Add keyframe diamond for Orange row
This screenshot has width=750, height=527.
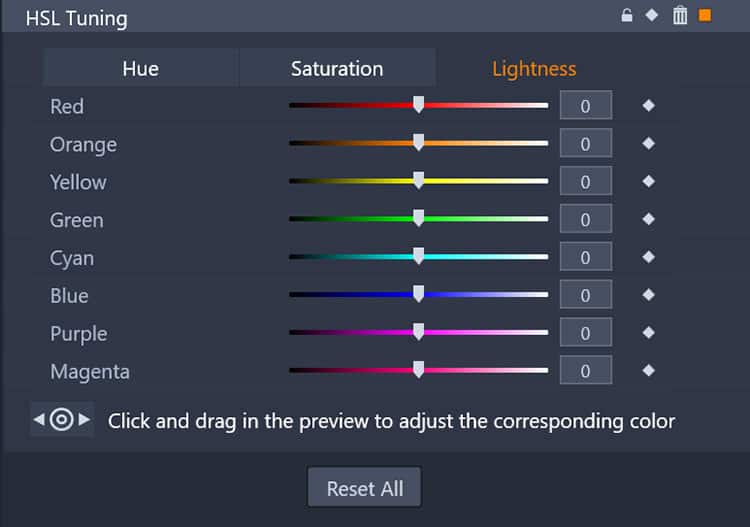click(x=649, y=143)
